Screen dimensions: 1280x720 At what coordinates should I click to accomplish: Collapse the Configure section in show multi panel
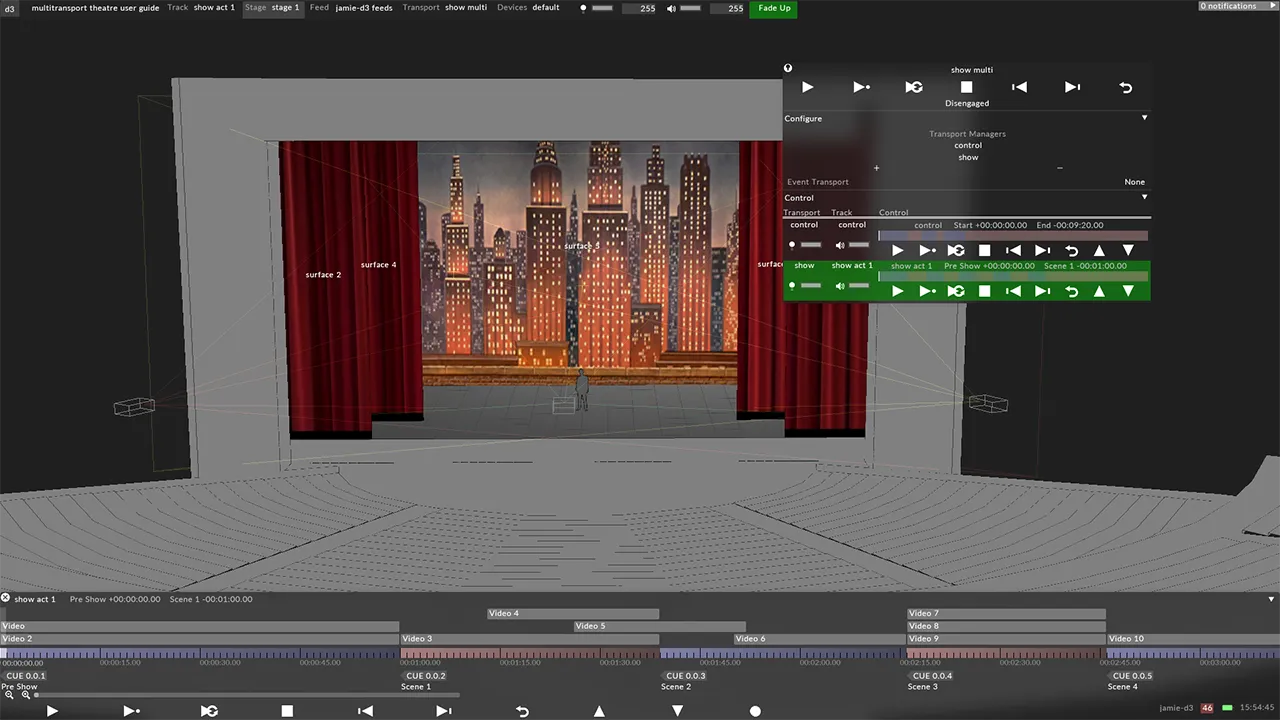click(x=1144, y=118)
